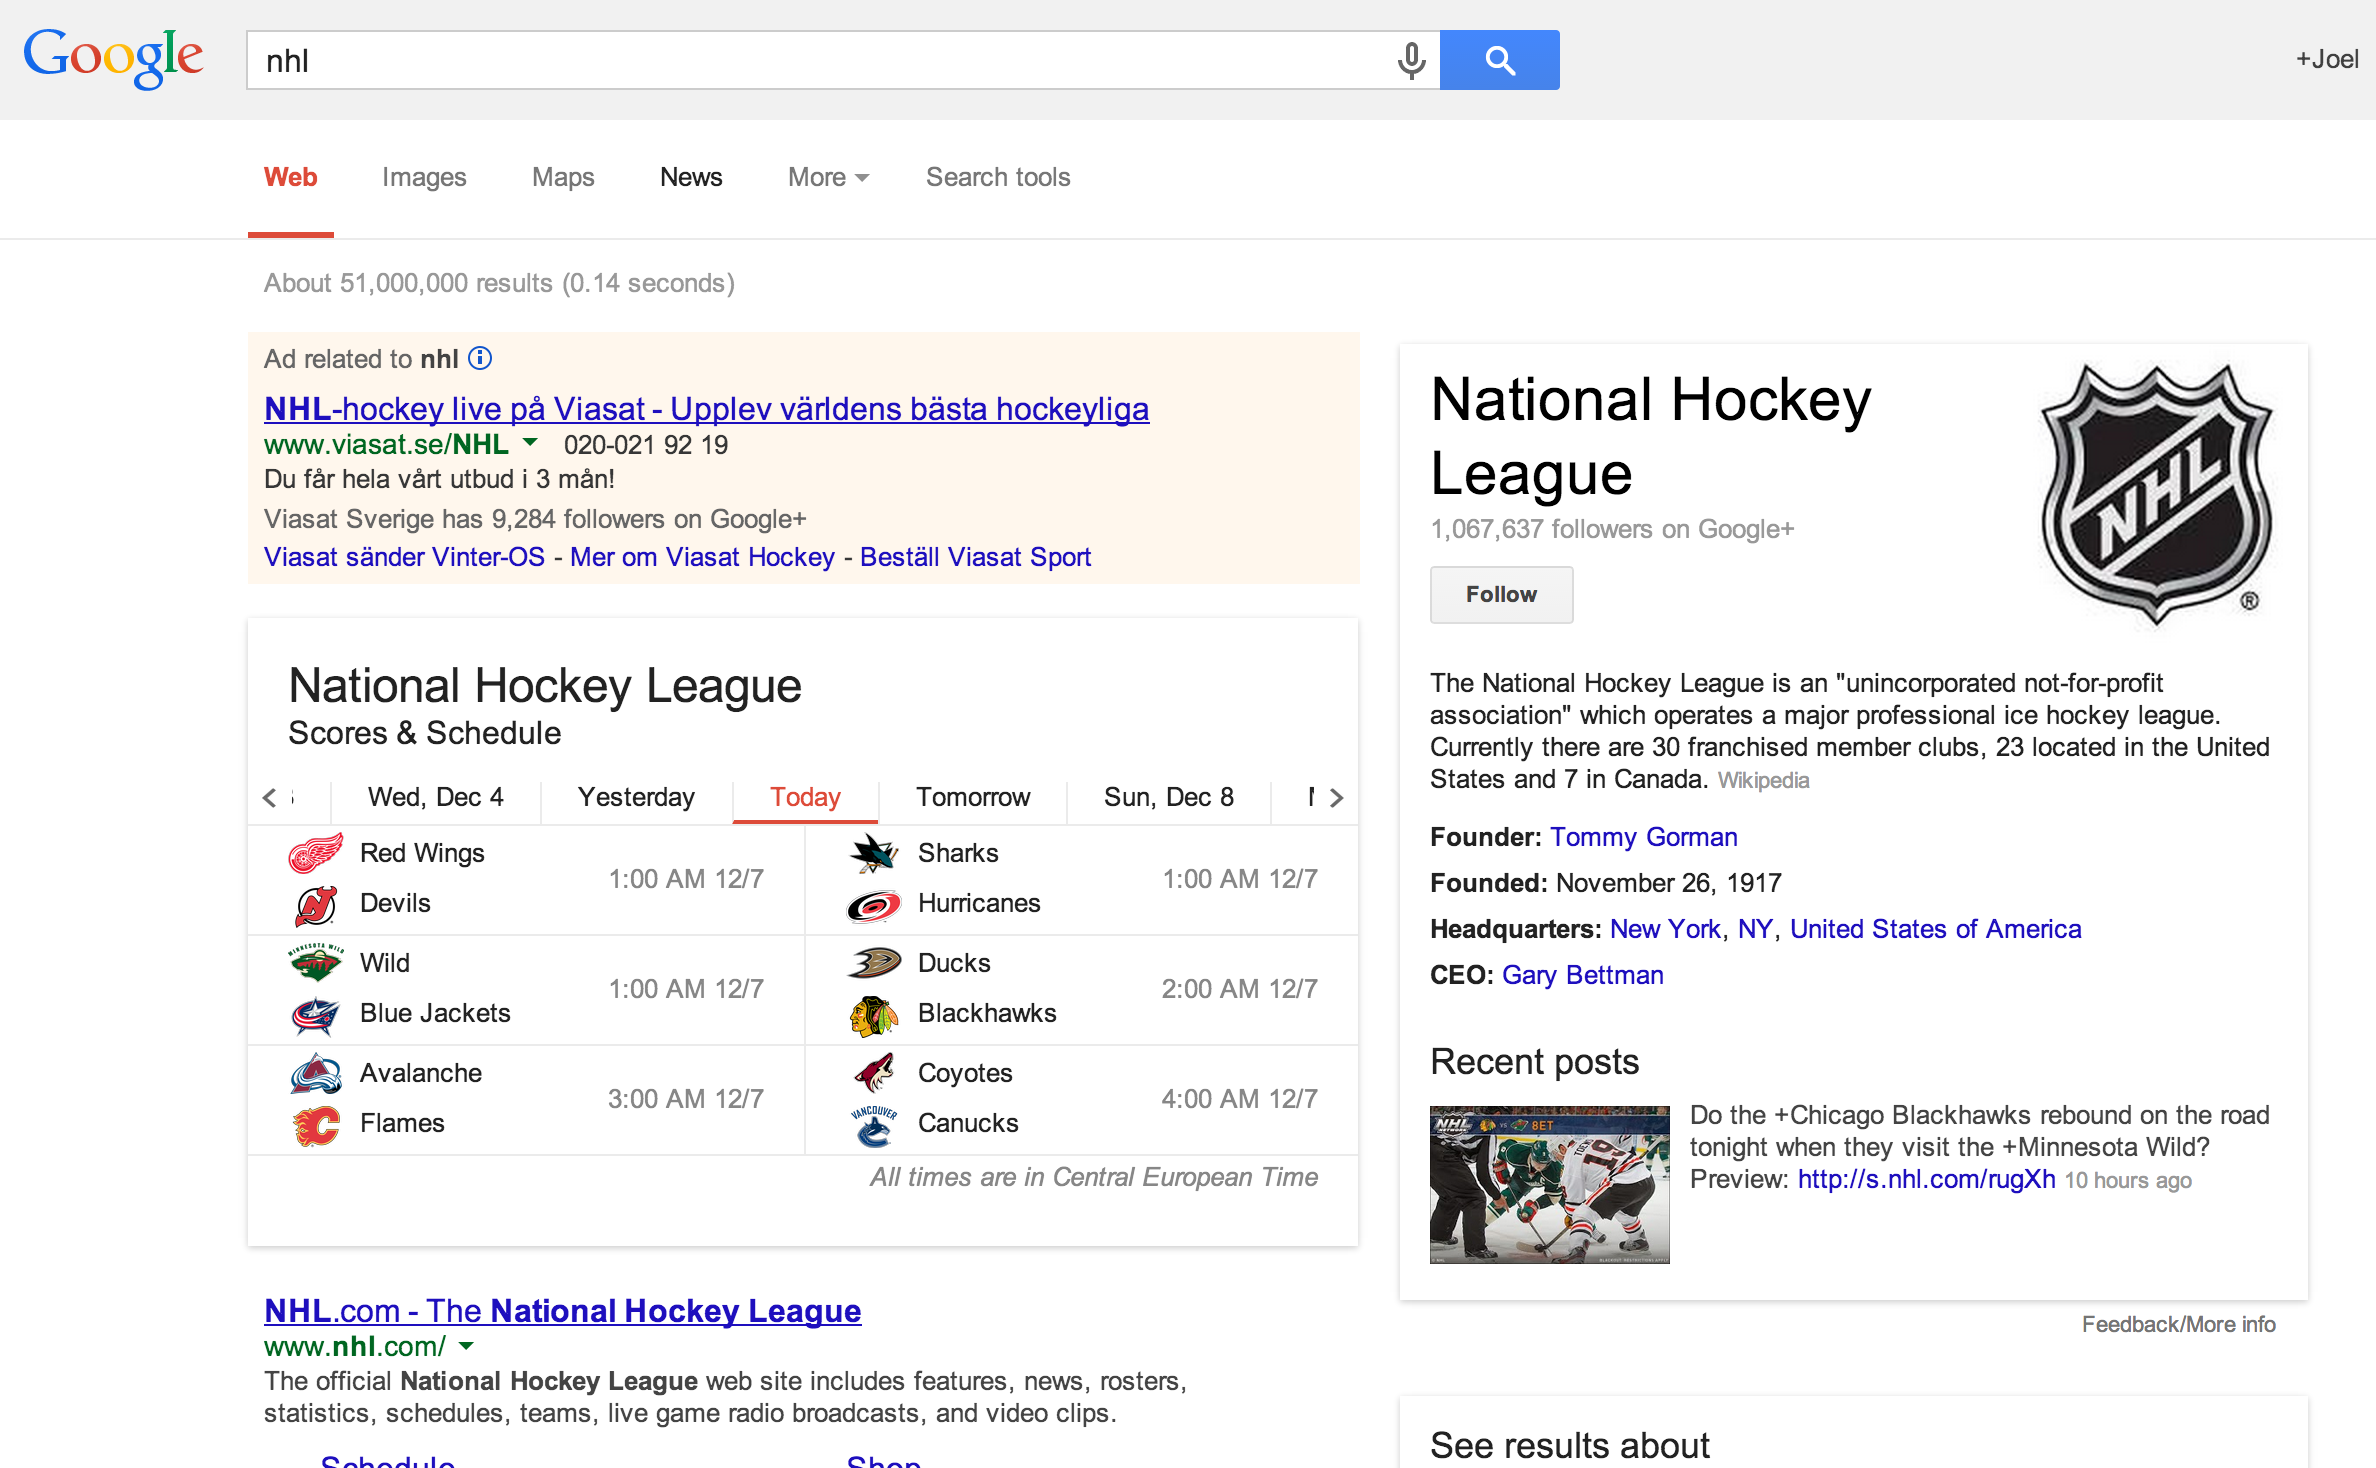Click the Blackhawks team name

click(987, 1013)
